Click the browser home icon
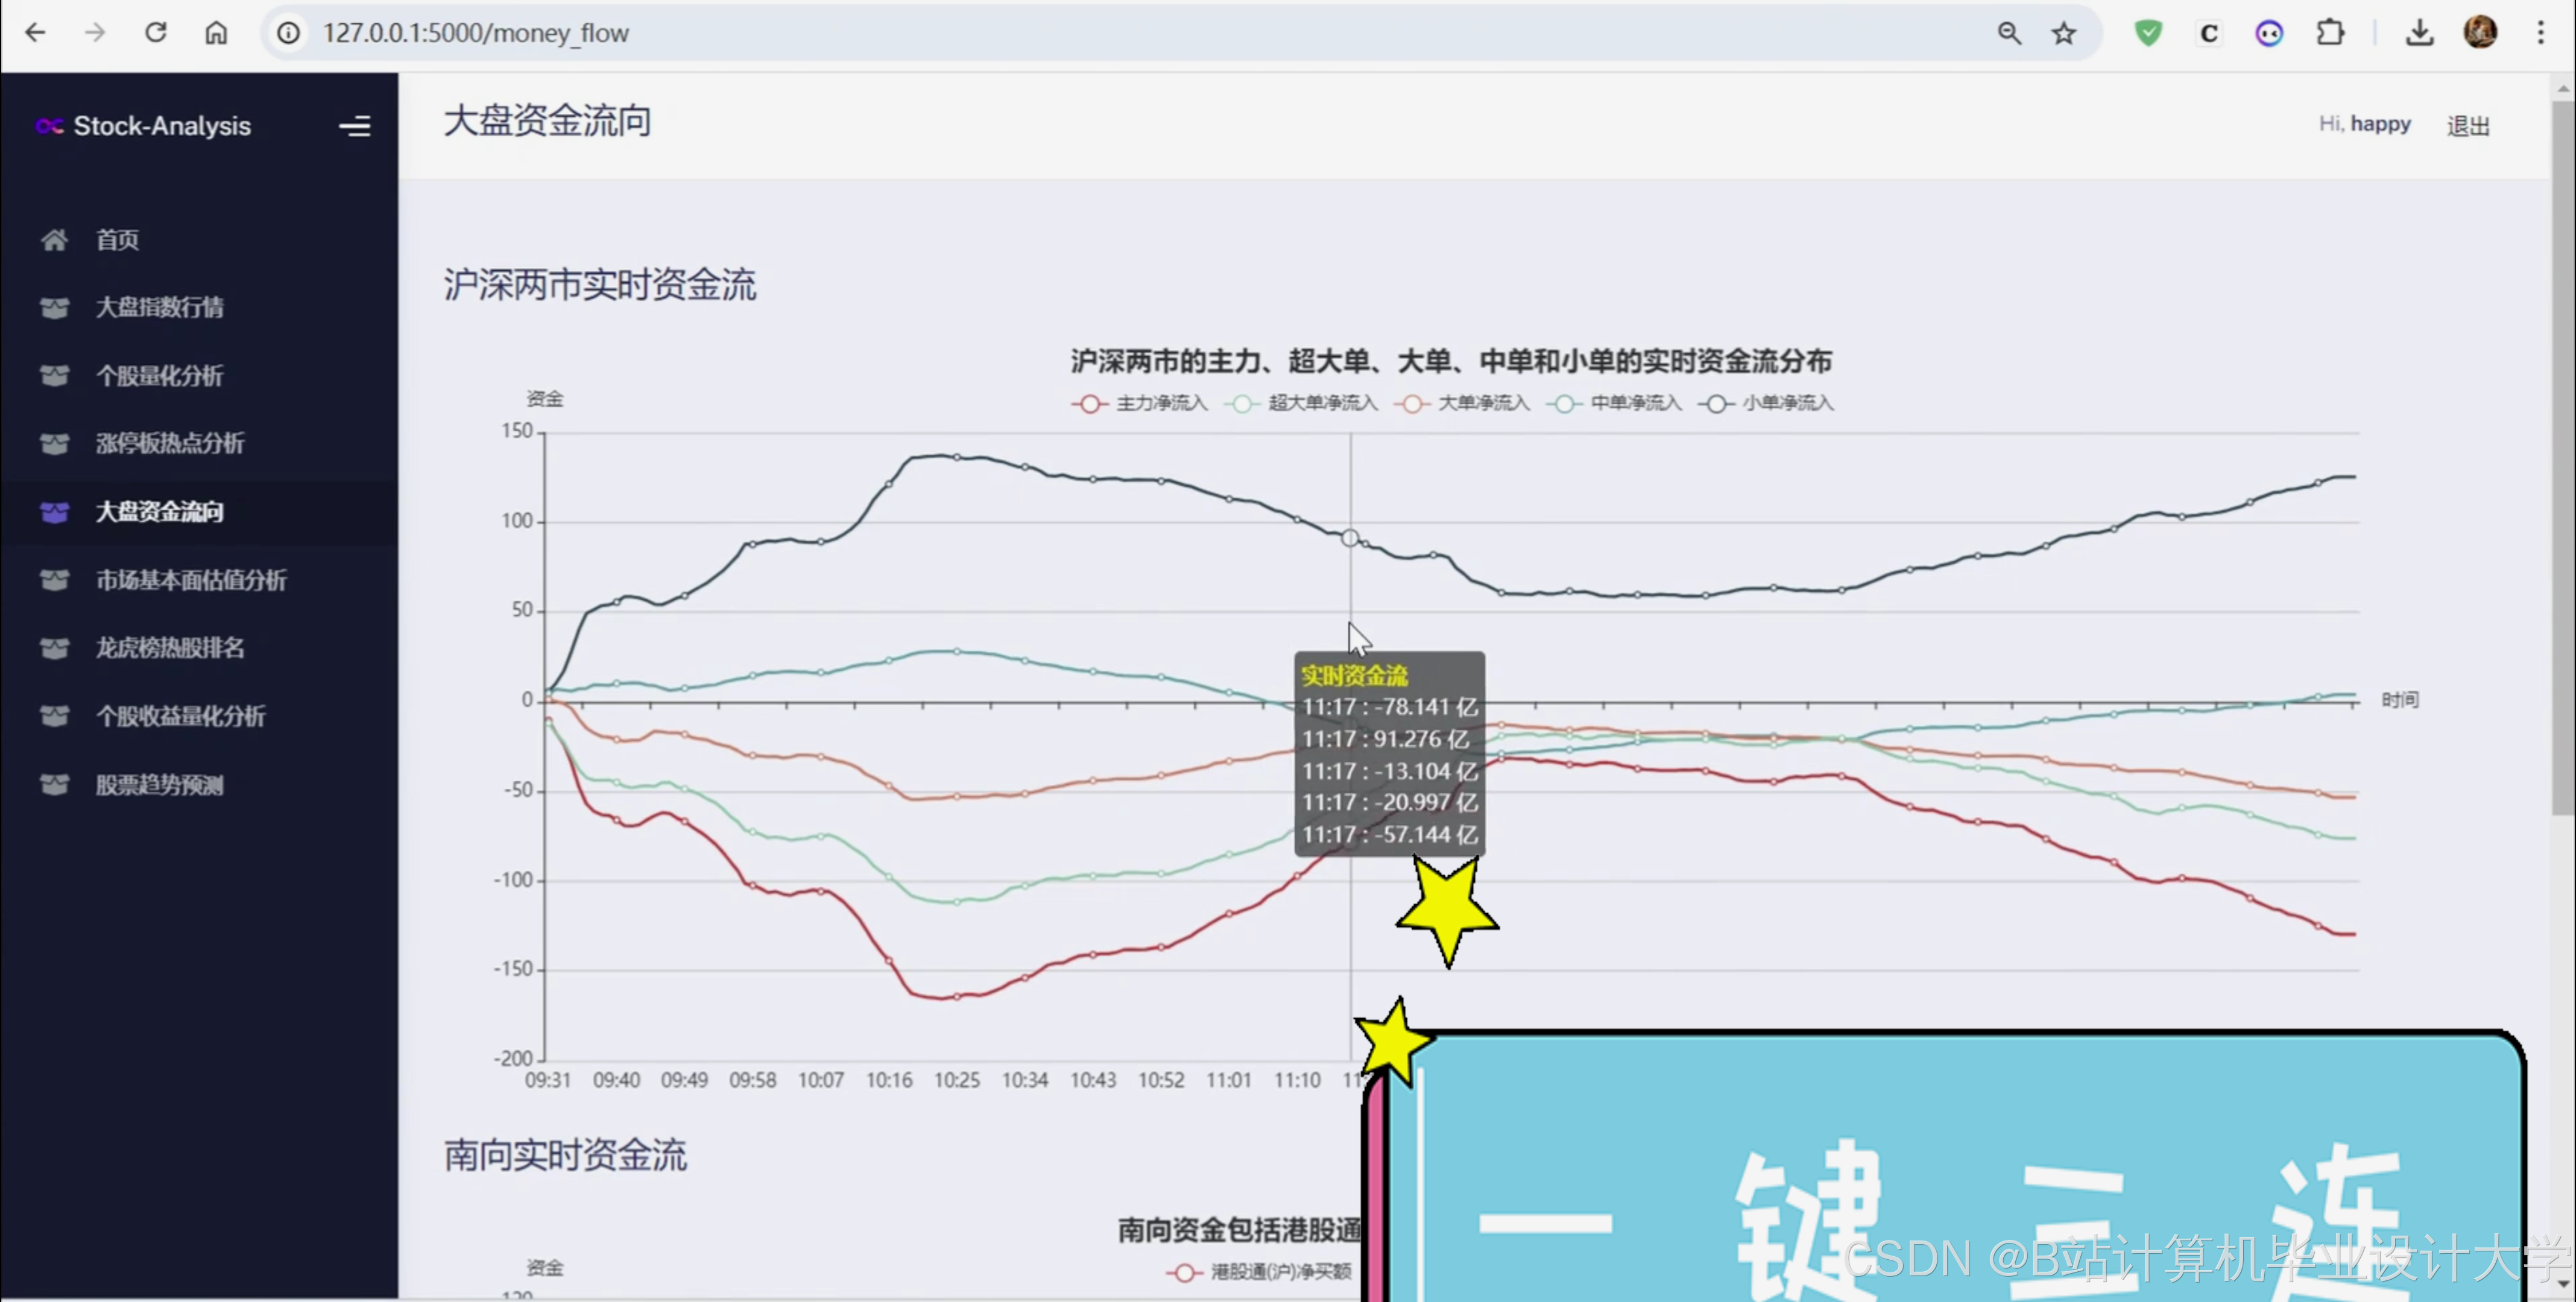This screenshot has width=2576, height=1302. tap(216, 33)
